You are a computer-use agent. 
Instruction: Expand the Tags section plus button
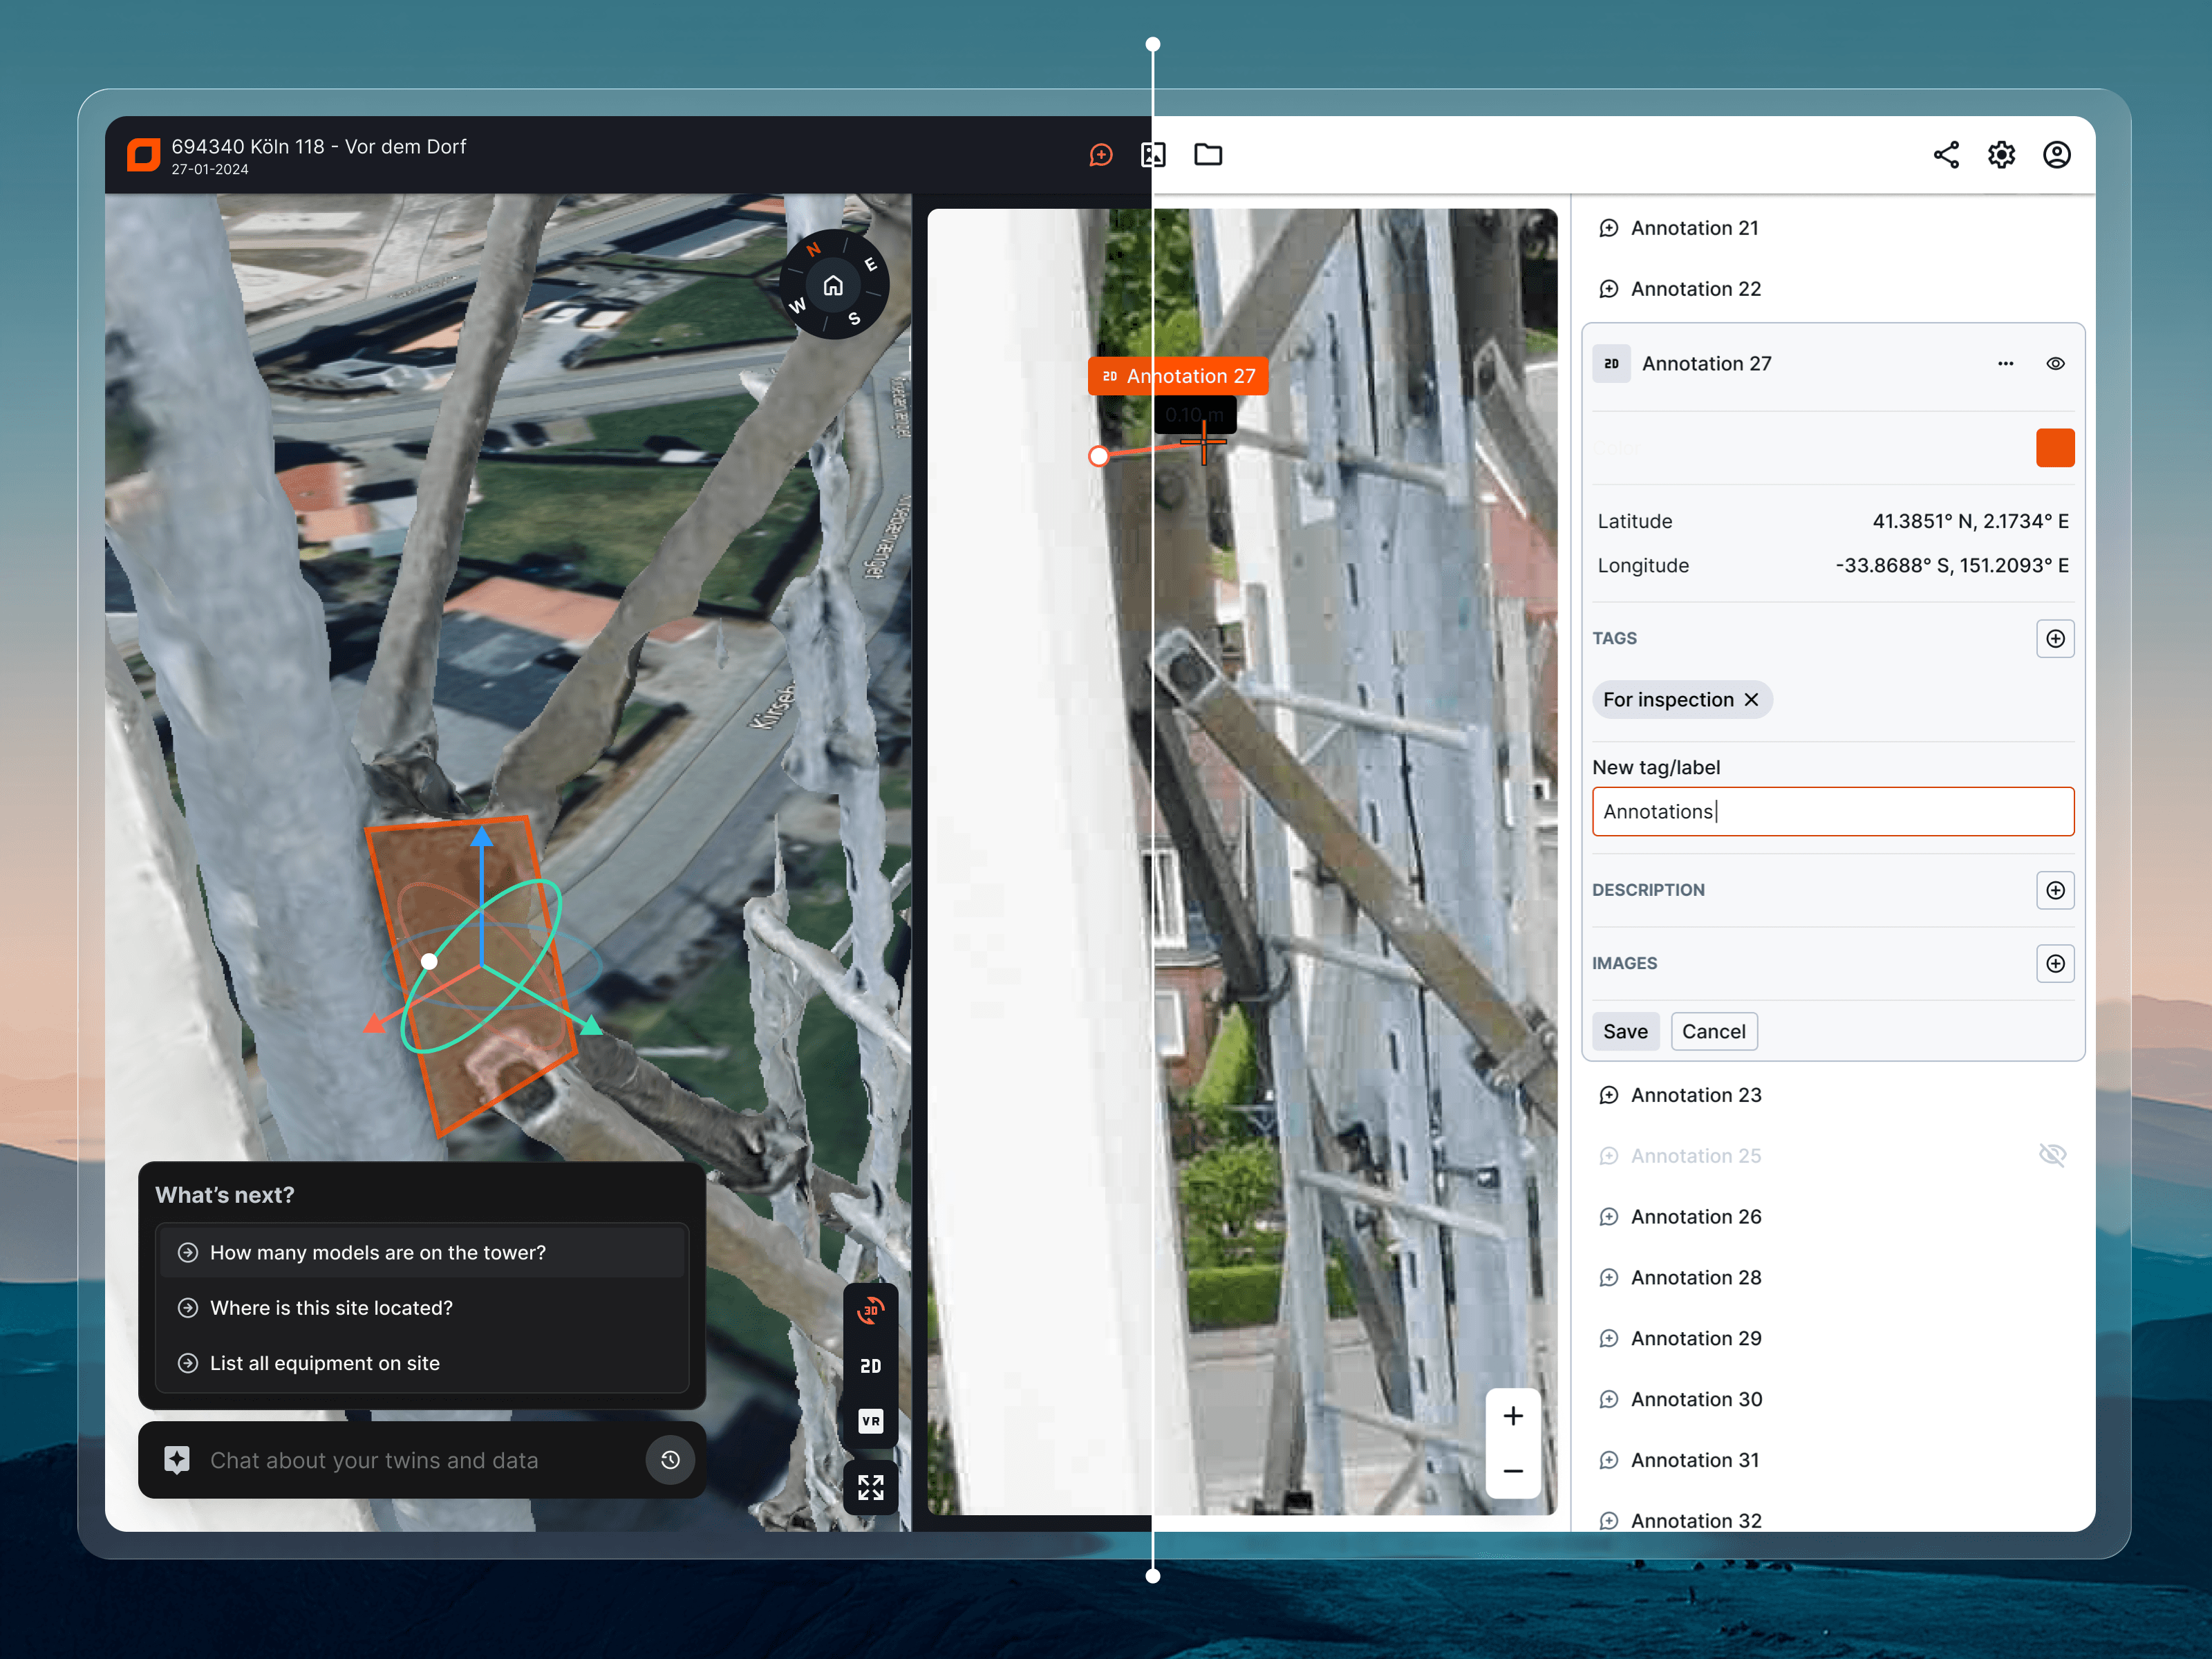(2055, 638)
